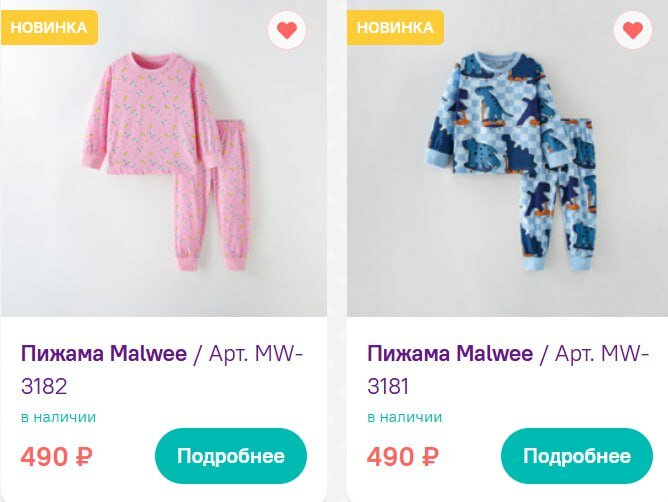Open the Пижама Malwee title on the pink card
This screenshot has width=668, height=502.
104,354
